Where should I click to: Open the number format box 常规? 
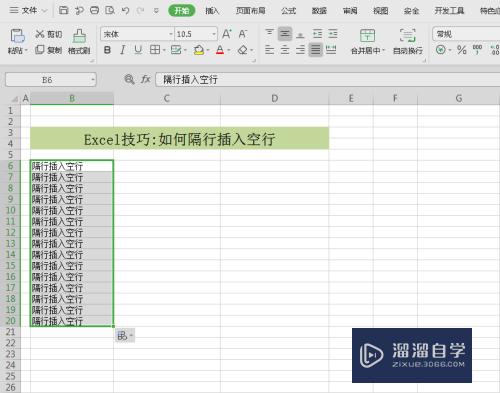(x=466, y=34)
